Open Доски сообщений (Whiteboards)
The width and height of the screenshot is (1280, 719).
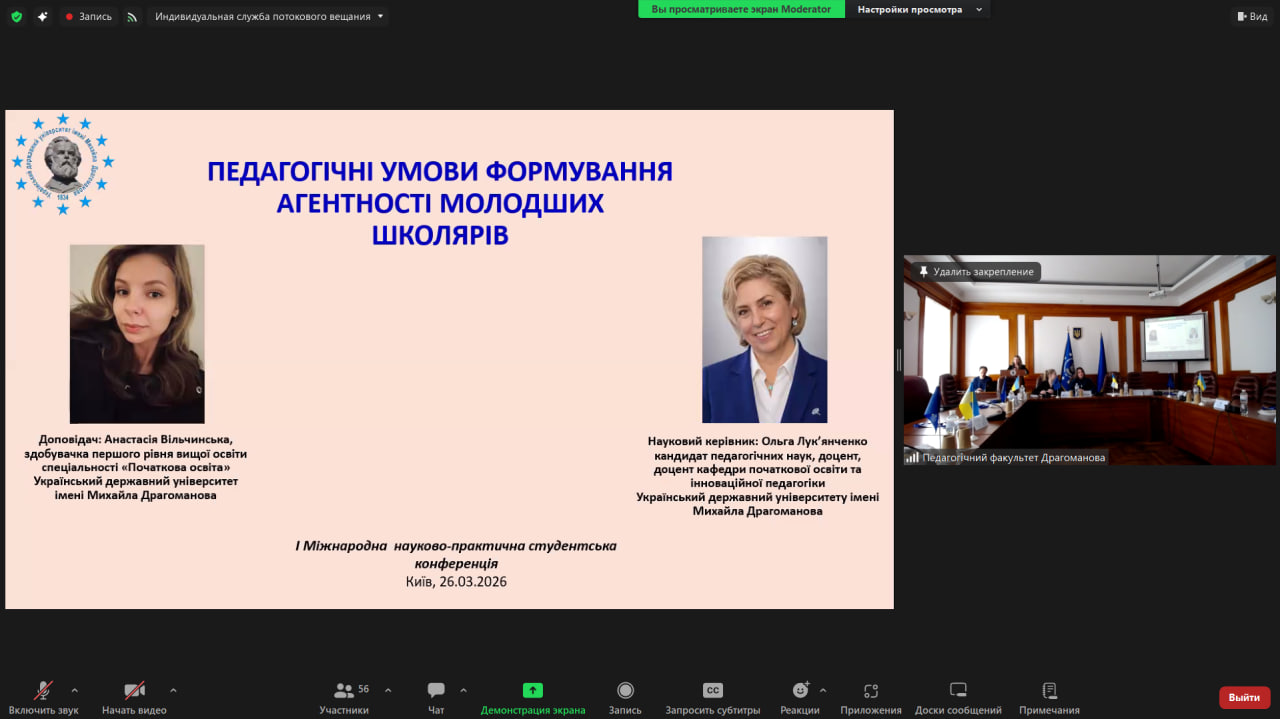click(x=957, y=695)
